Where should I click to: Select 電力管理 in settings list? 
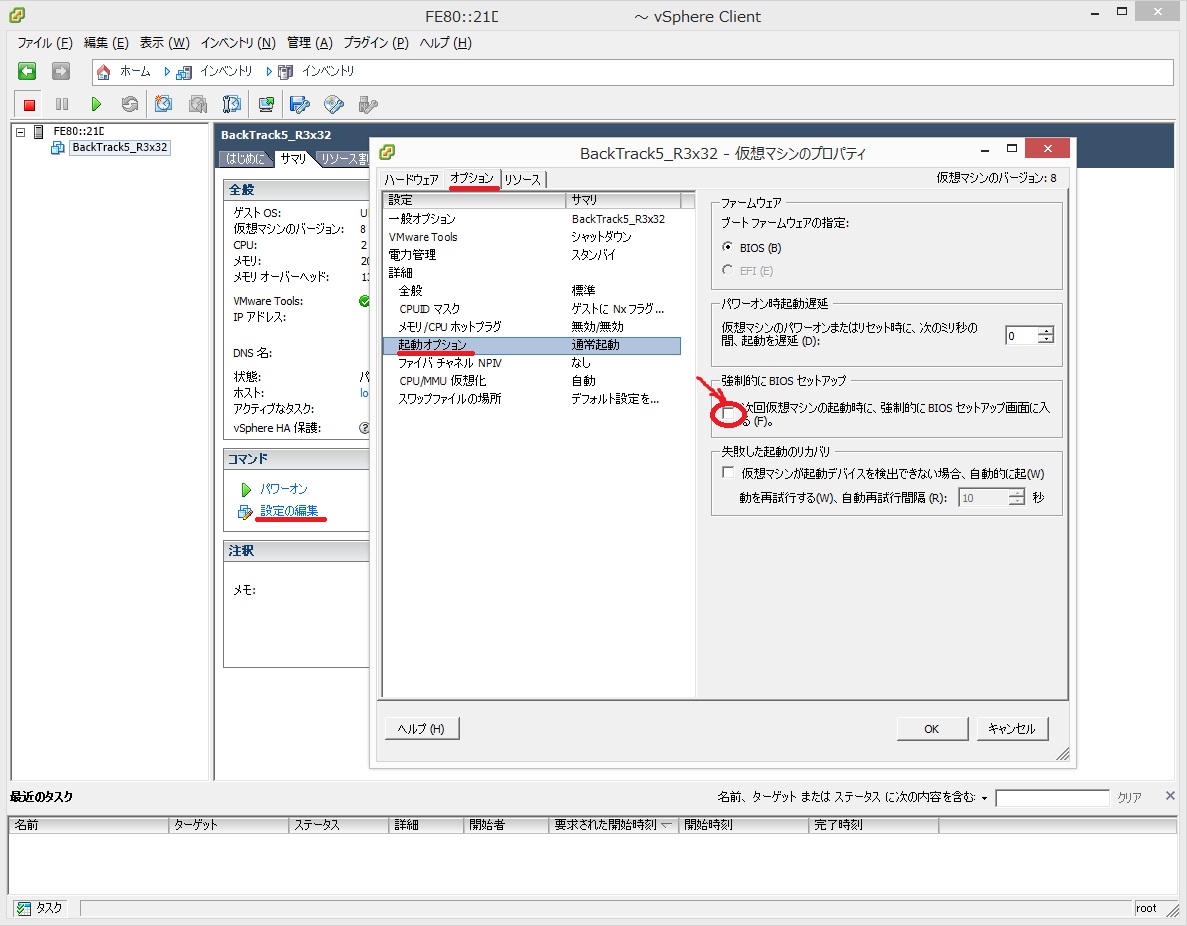point(531,255)
